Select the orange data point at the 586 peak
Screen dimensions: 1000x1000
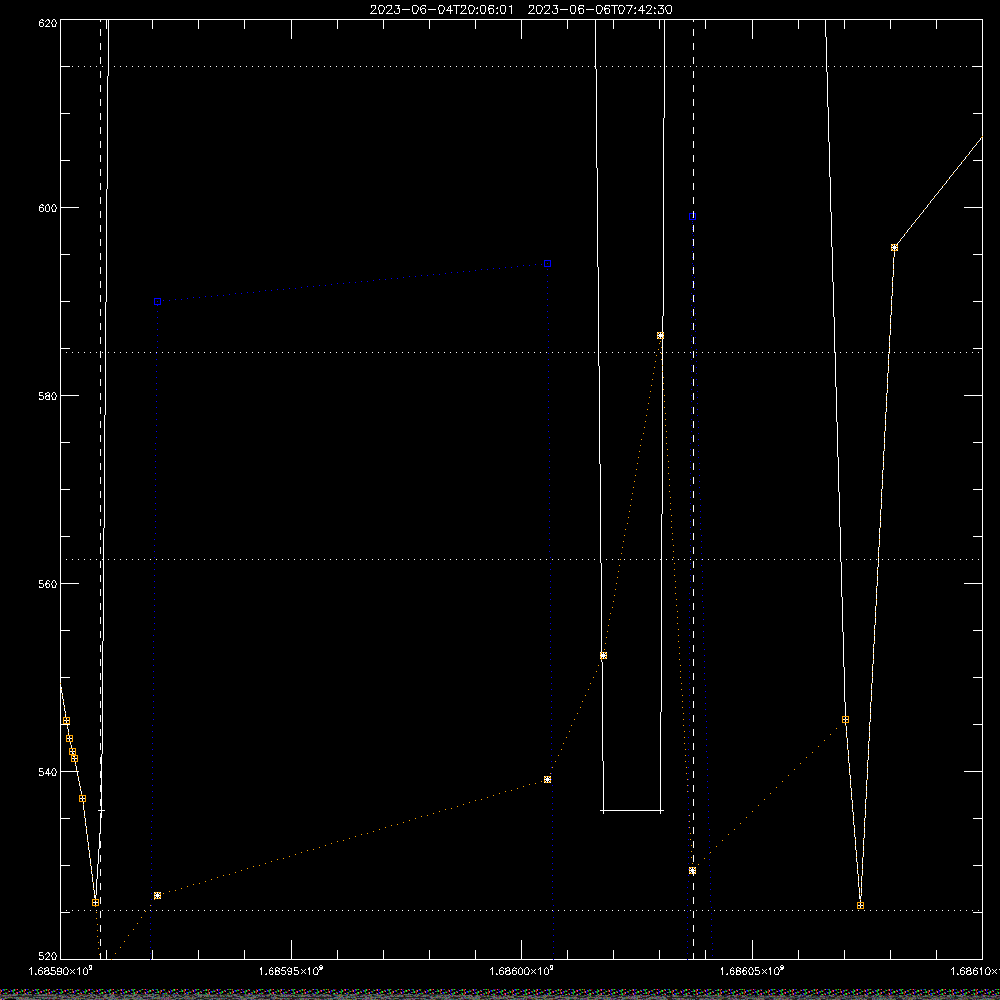tap(660, 335)
